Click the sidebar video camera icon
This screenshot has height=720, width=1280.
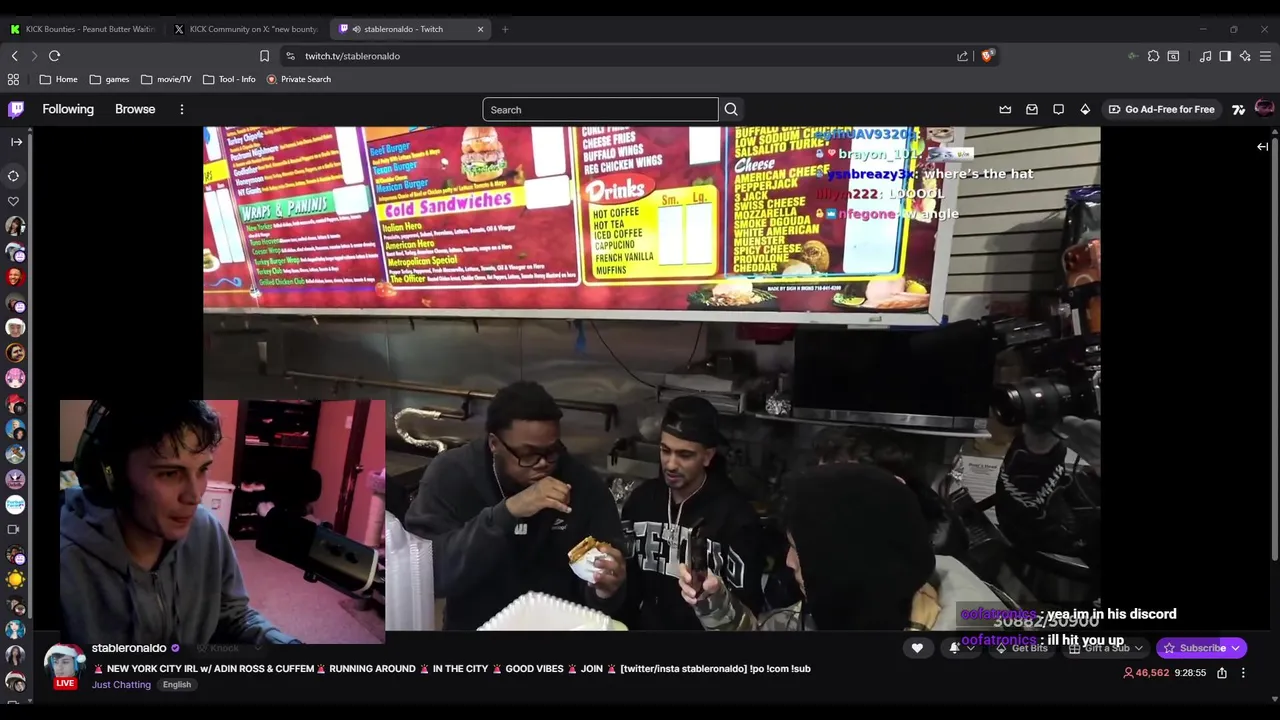tap(14, 529)
